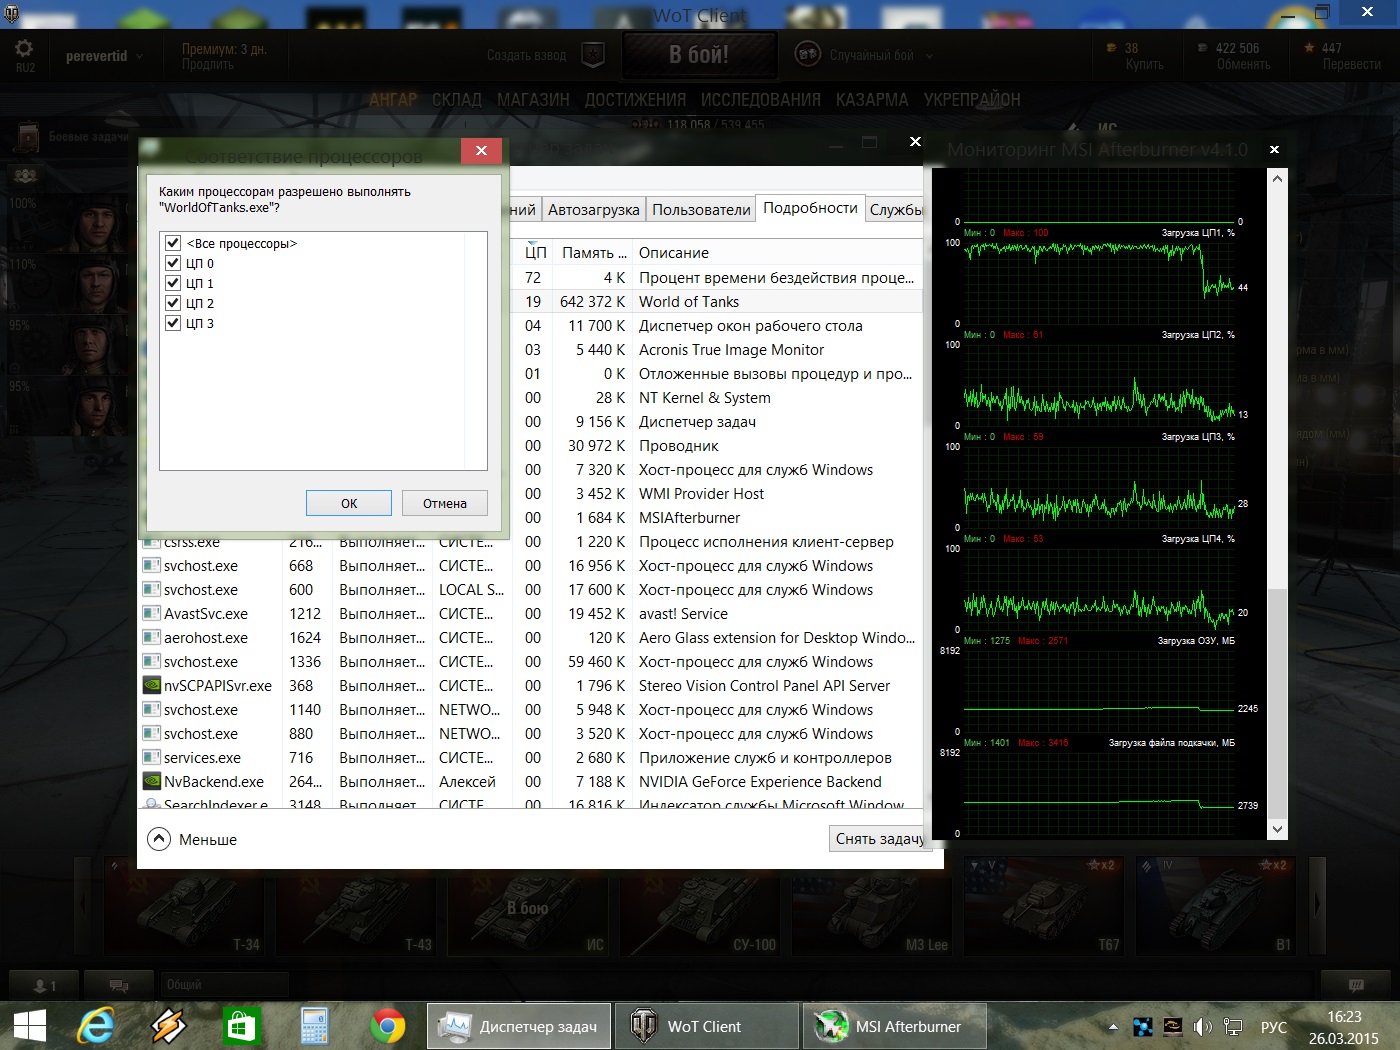Viewport: 1400px width, 1050px height.
Task: Uncheck the ЦП 3 processor checkbox
Action: 173,323
